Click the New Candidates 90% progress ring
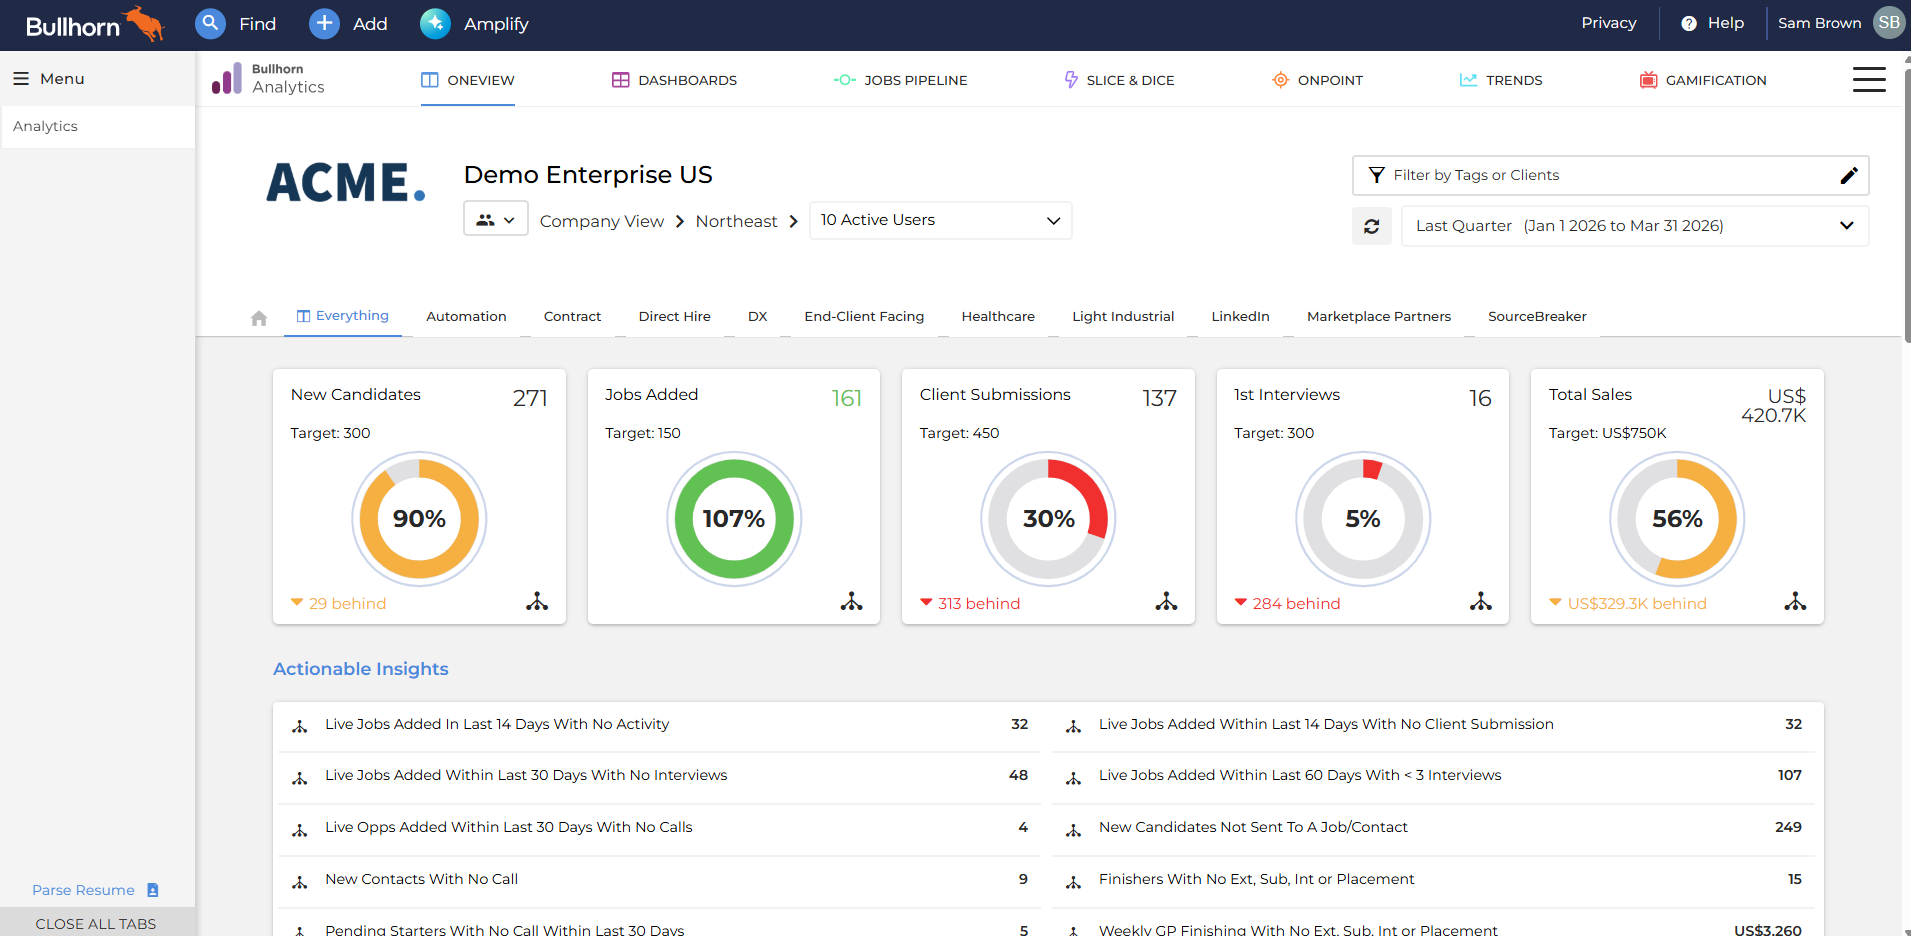The image size is (1911, 936). [x=419, y=519]
